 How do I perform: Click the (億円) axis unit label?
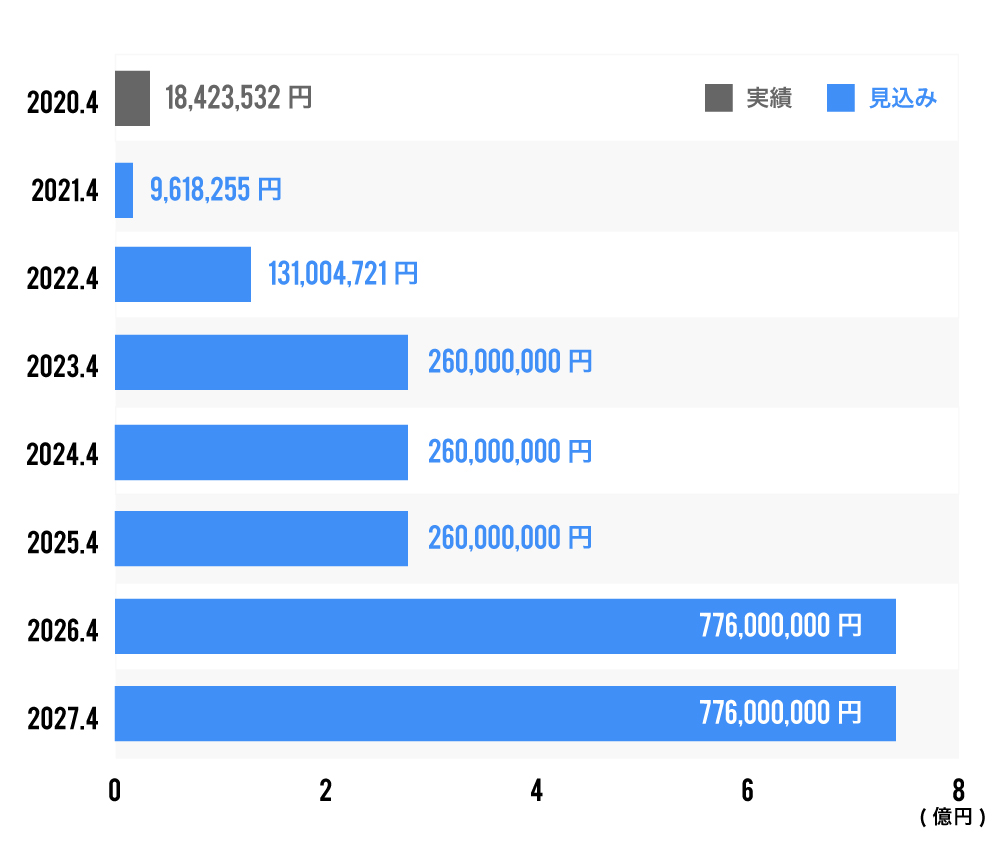(x=952, y=818)
